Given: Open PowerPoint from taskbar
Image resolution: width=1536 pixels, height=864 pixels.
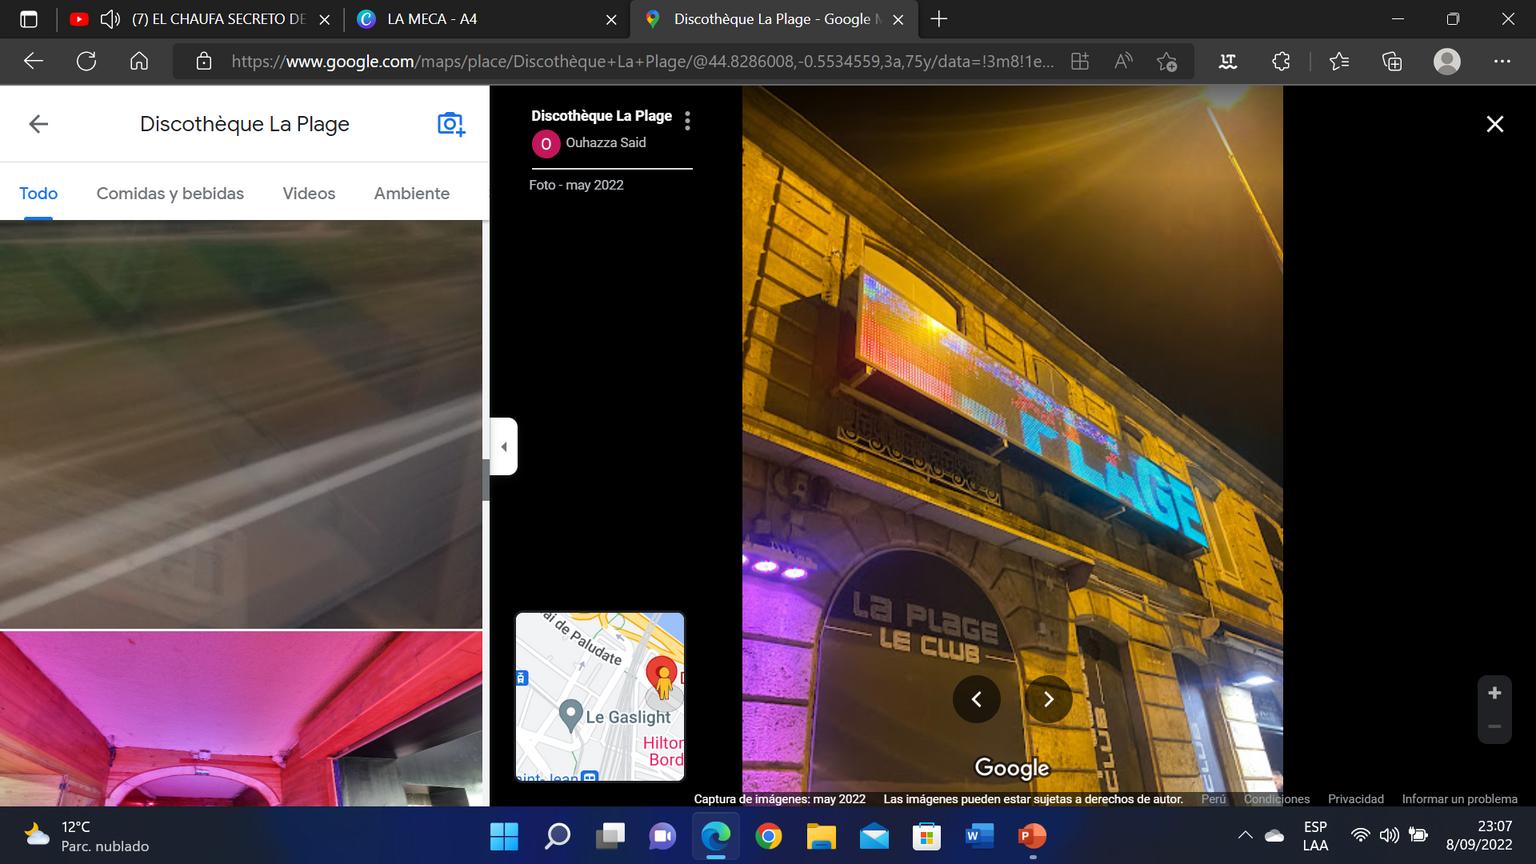Looking at the screenshot, I should [x=1032, y=836].
